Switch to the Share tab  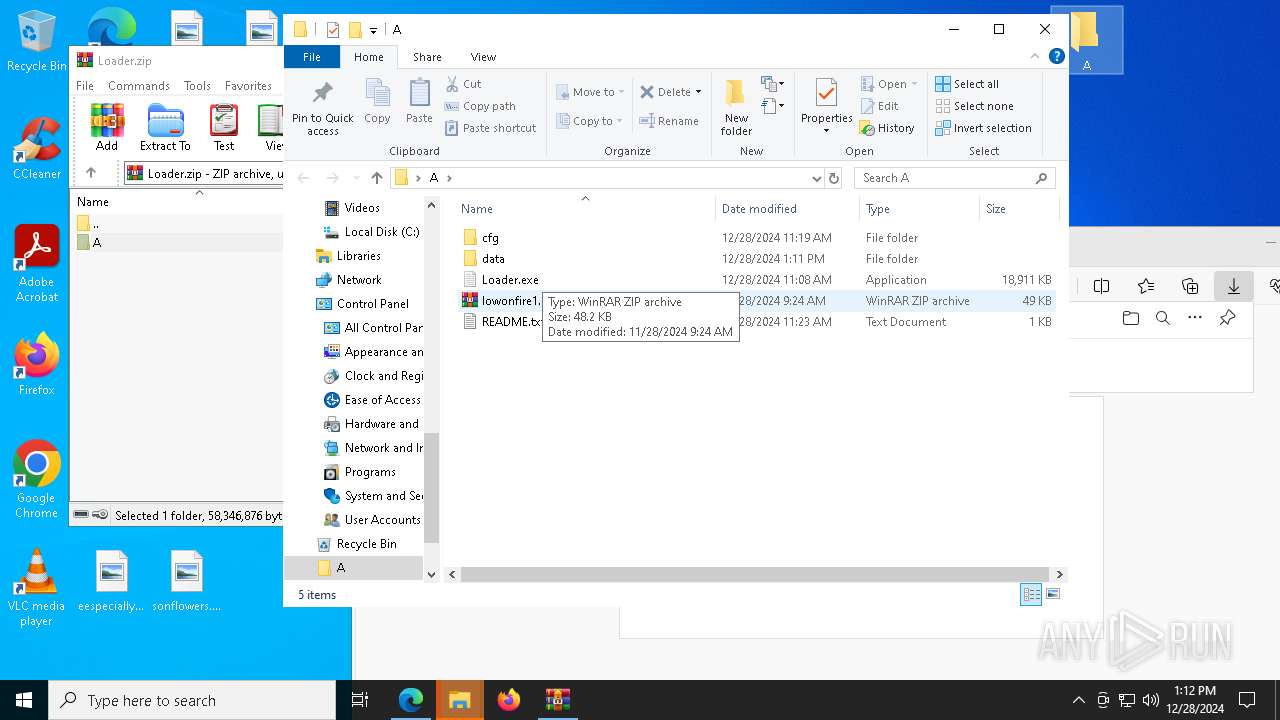click(x=427, y=57)
